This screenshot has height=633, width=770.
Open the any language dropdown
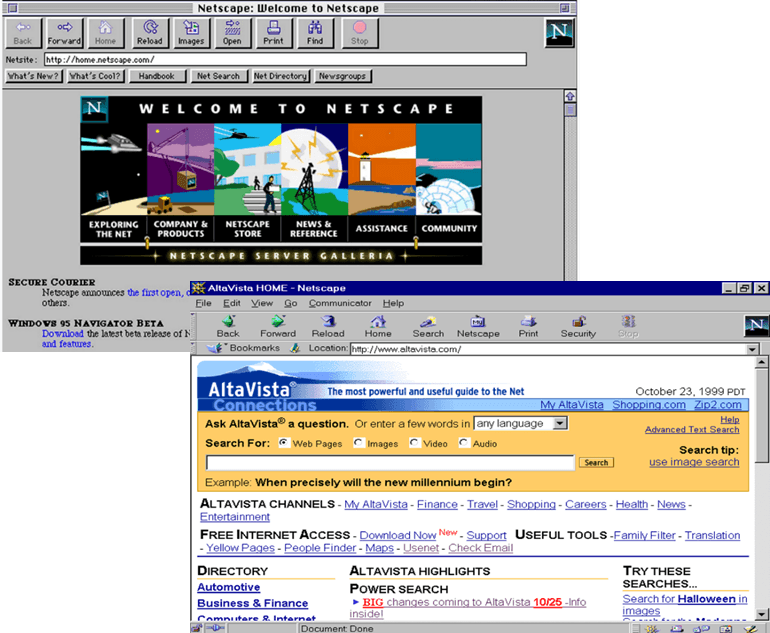tap(521, 423)
